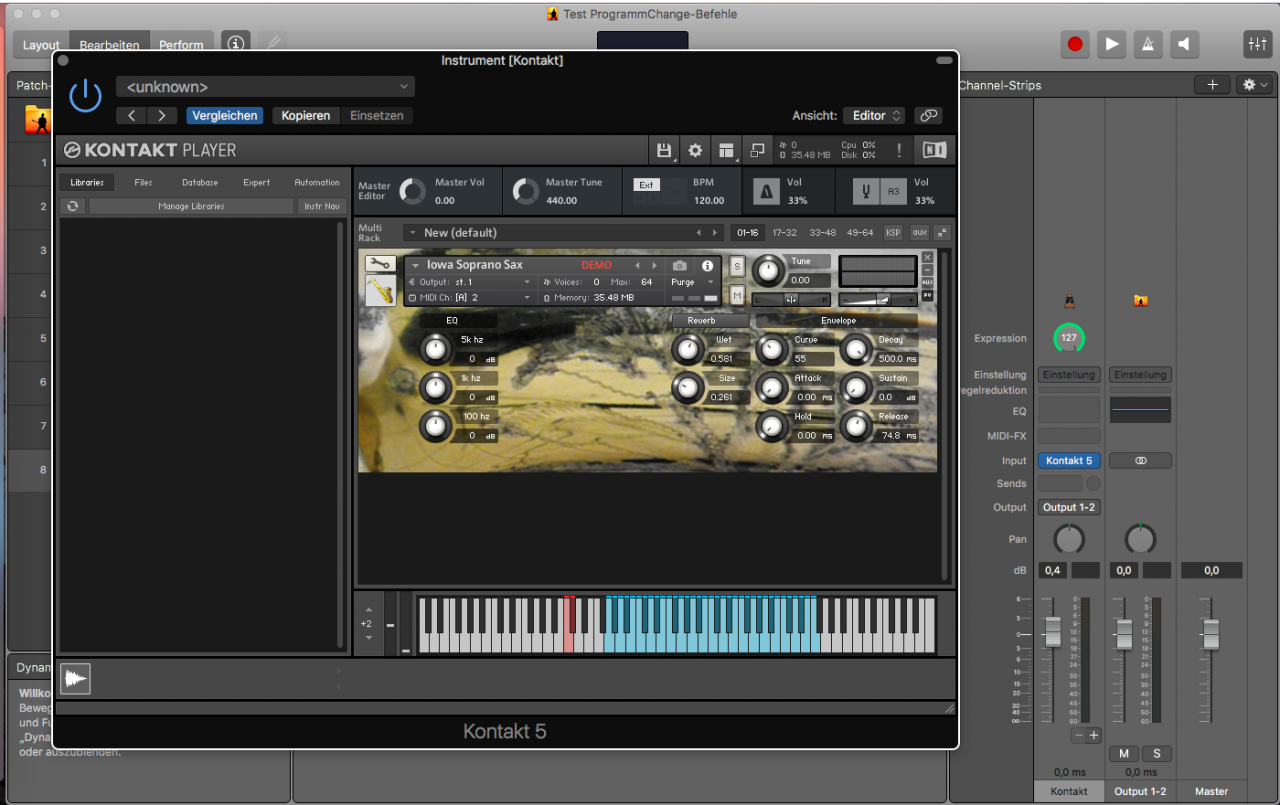The height and width of the screenshot is (805, 1280).
Task: Switch to Files tab in browser
Action: click(143, 183)
